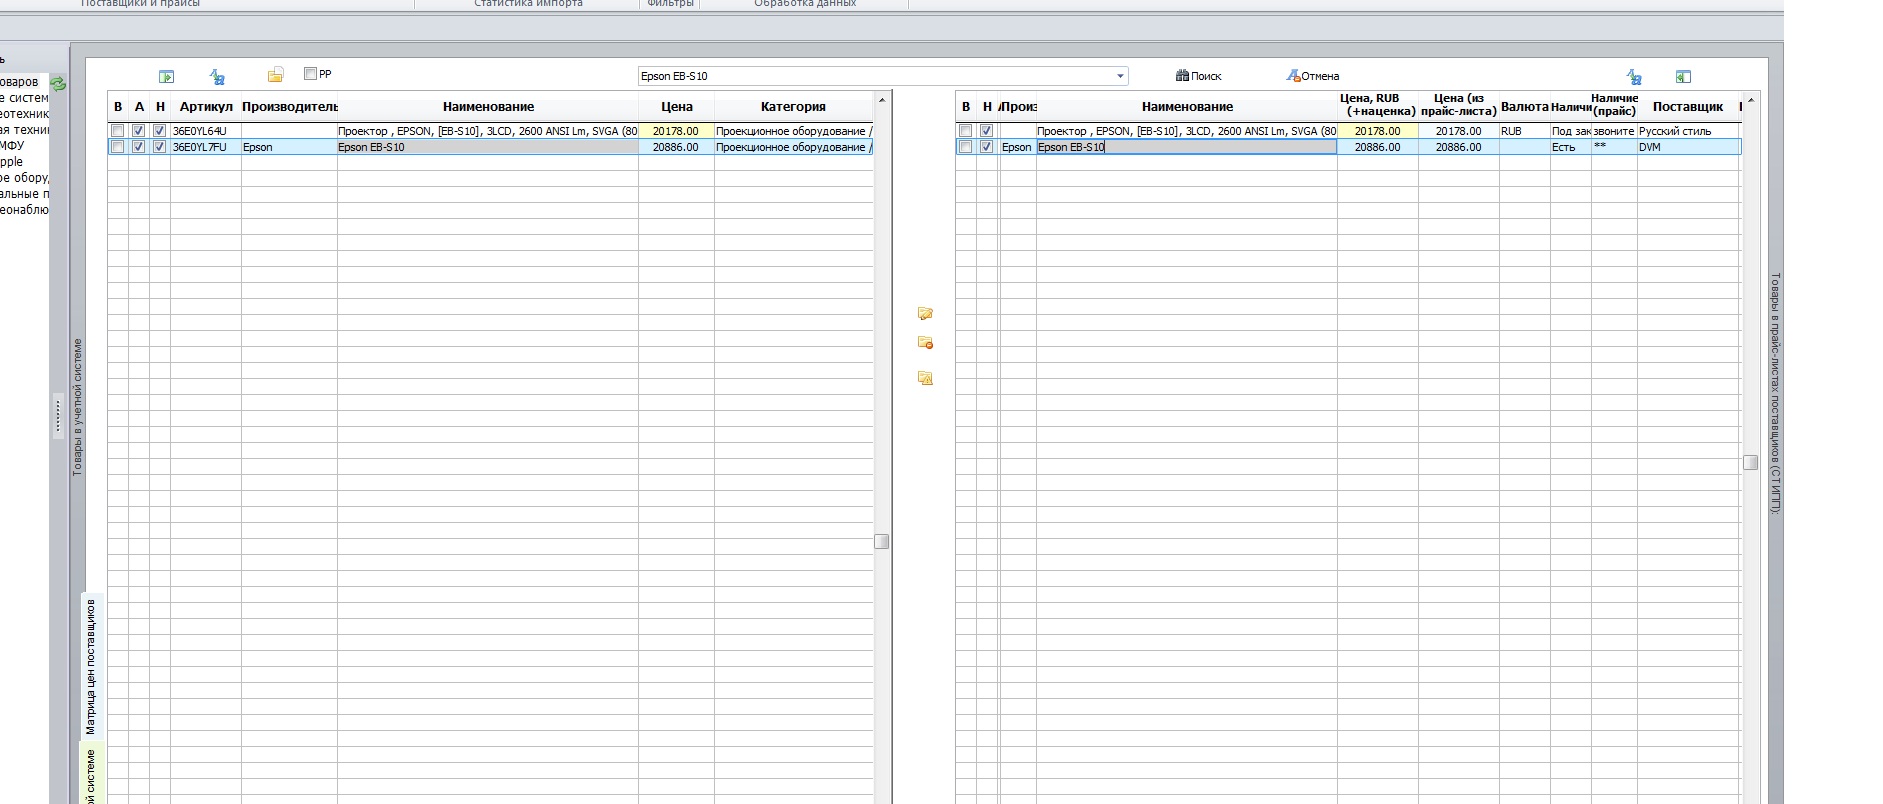Select Epson manufacturer cell in left table

click(289, 147)
